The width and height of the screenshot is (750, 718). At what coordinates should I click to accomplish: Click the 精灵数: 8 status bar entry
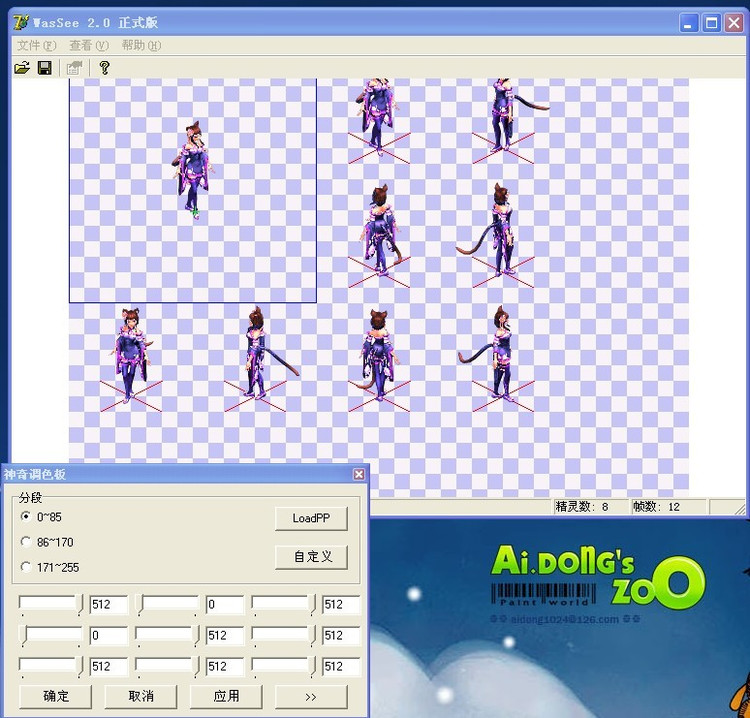point(591,507)
